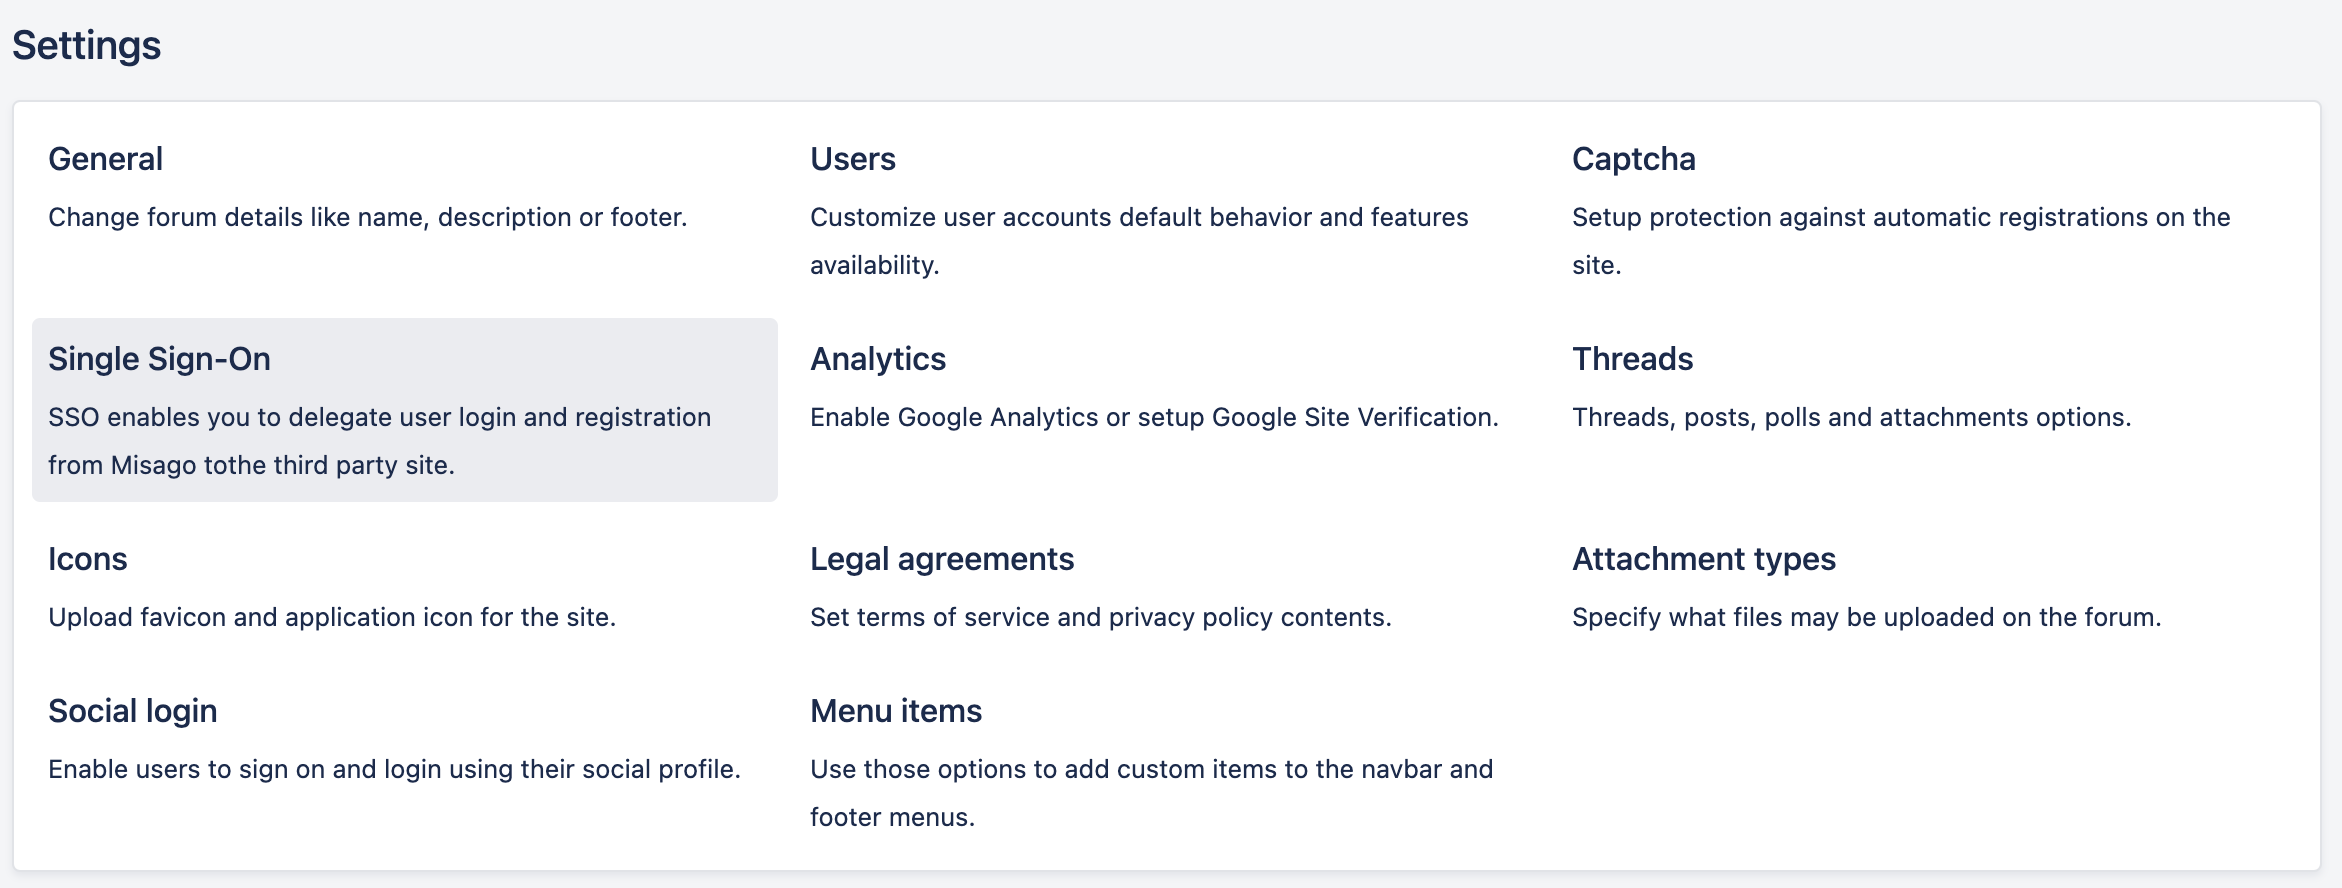The image size is (2342, 888).
Task: Click 'Setup protection against automatic registrations' text
Action: click(1900, 218)
